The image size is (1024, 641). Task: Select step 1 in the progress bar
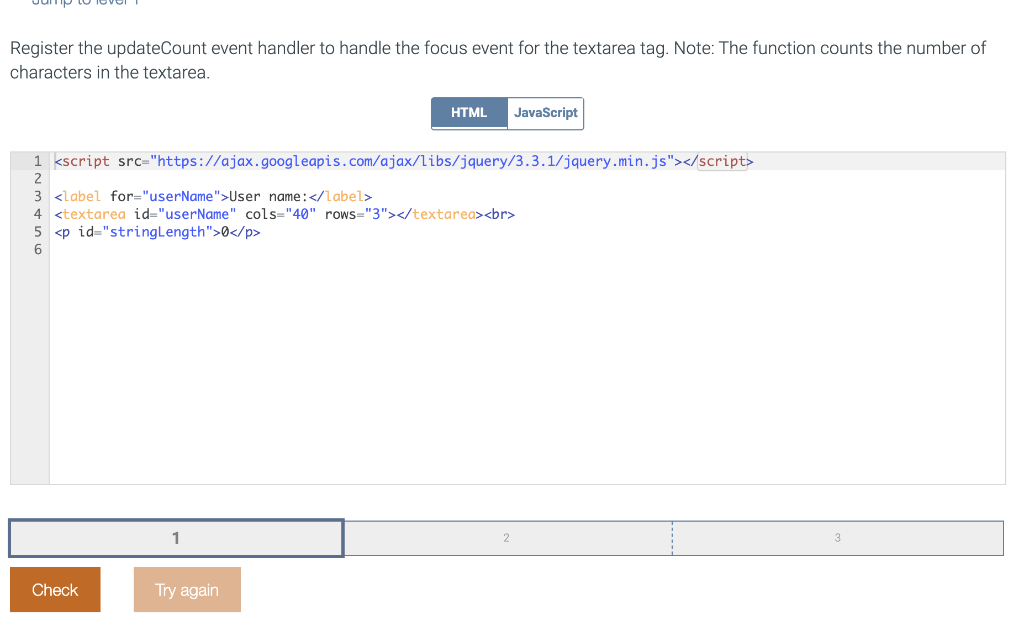pos(175,537)
